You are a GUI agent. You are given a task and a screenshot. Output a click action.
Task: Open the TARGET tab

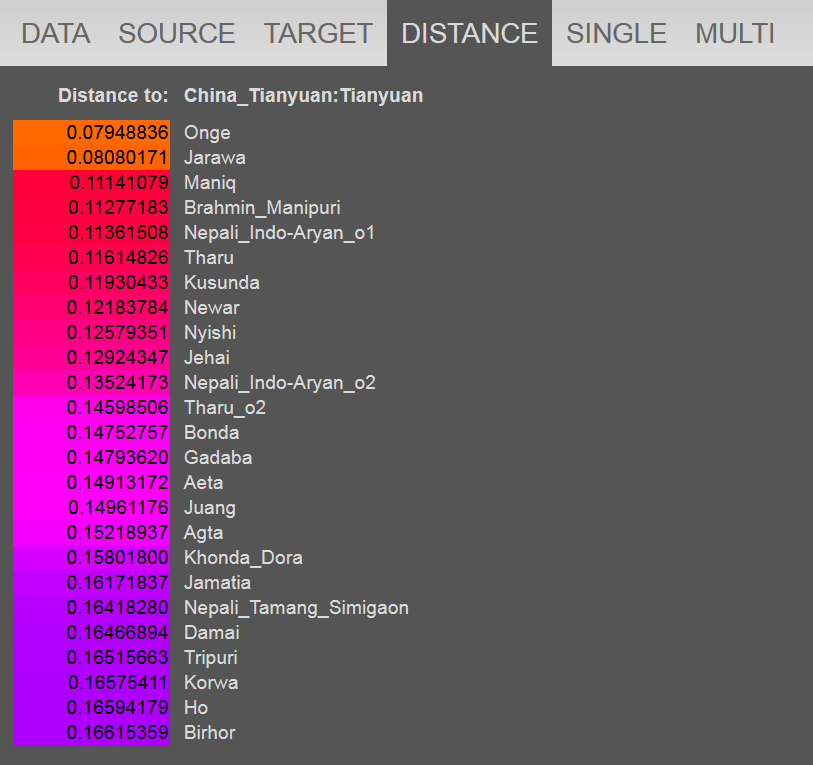tap(318, 33)
